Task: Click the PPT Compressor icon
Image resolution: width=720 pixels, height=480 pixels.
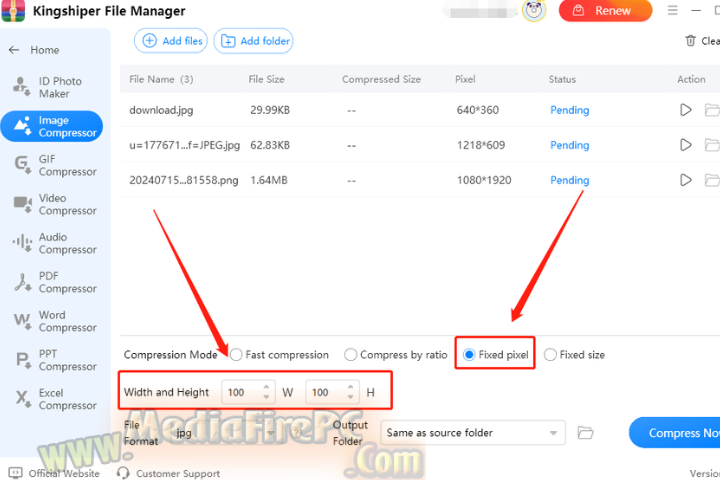Action: [23, 360]
